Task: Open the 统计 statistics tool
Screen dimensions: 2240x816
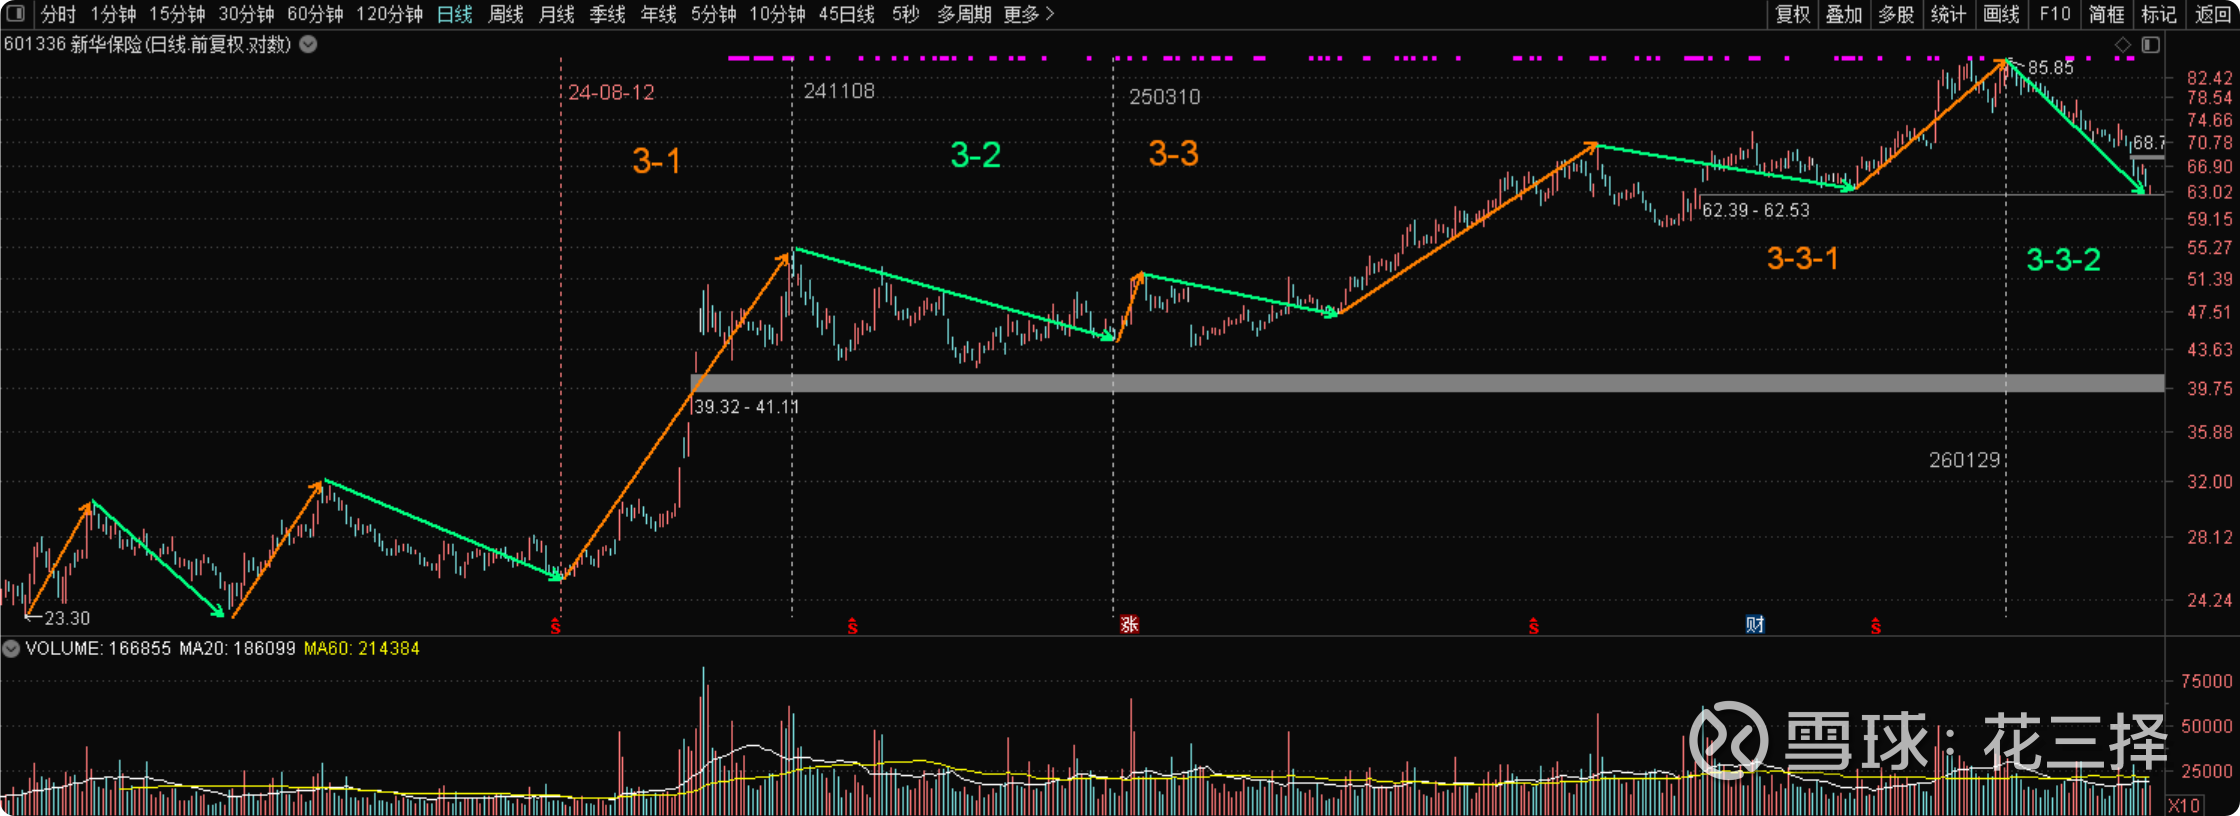Action: pyautogui.click(x=1948, y=14)
